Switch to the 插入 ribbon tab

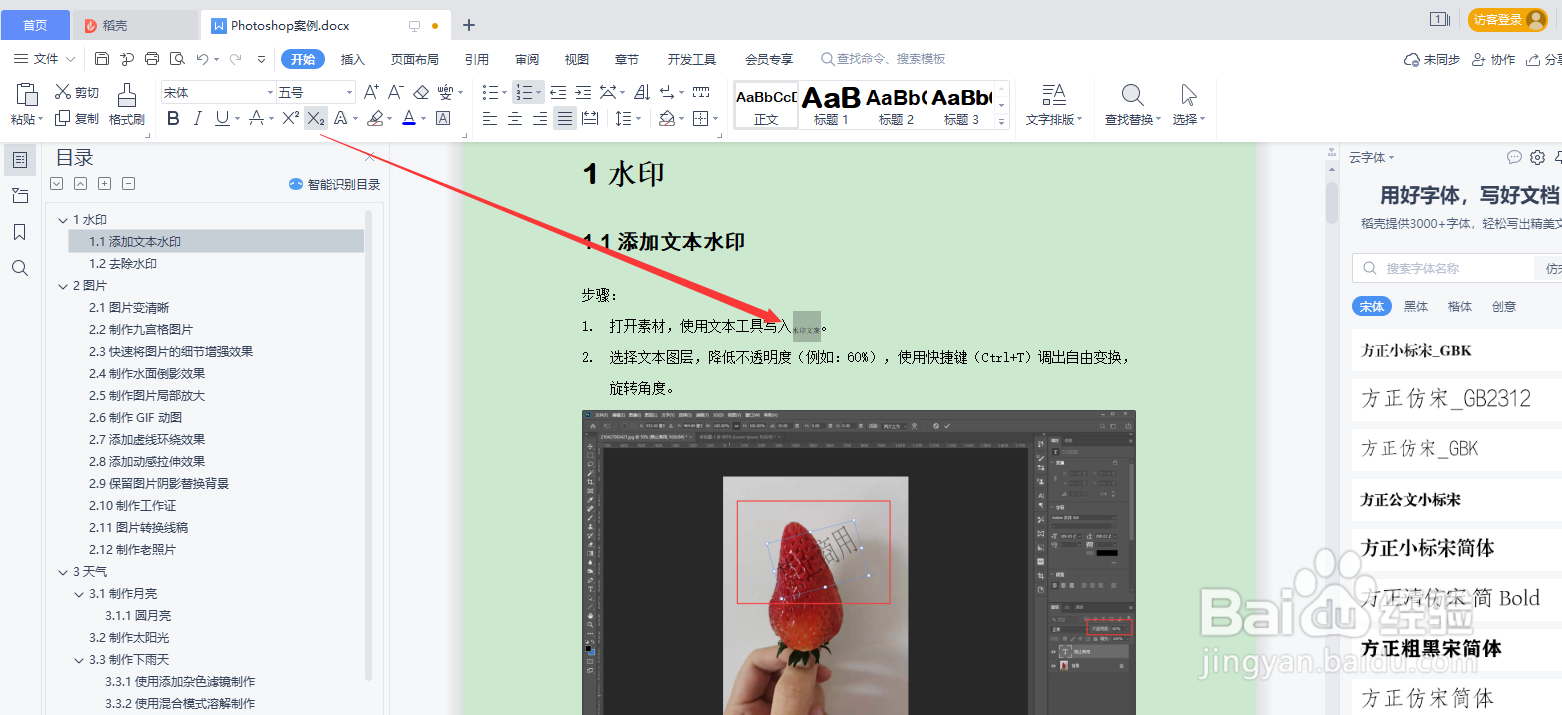click(353, 58)
